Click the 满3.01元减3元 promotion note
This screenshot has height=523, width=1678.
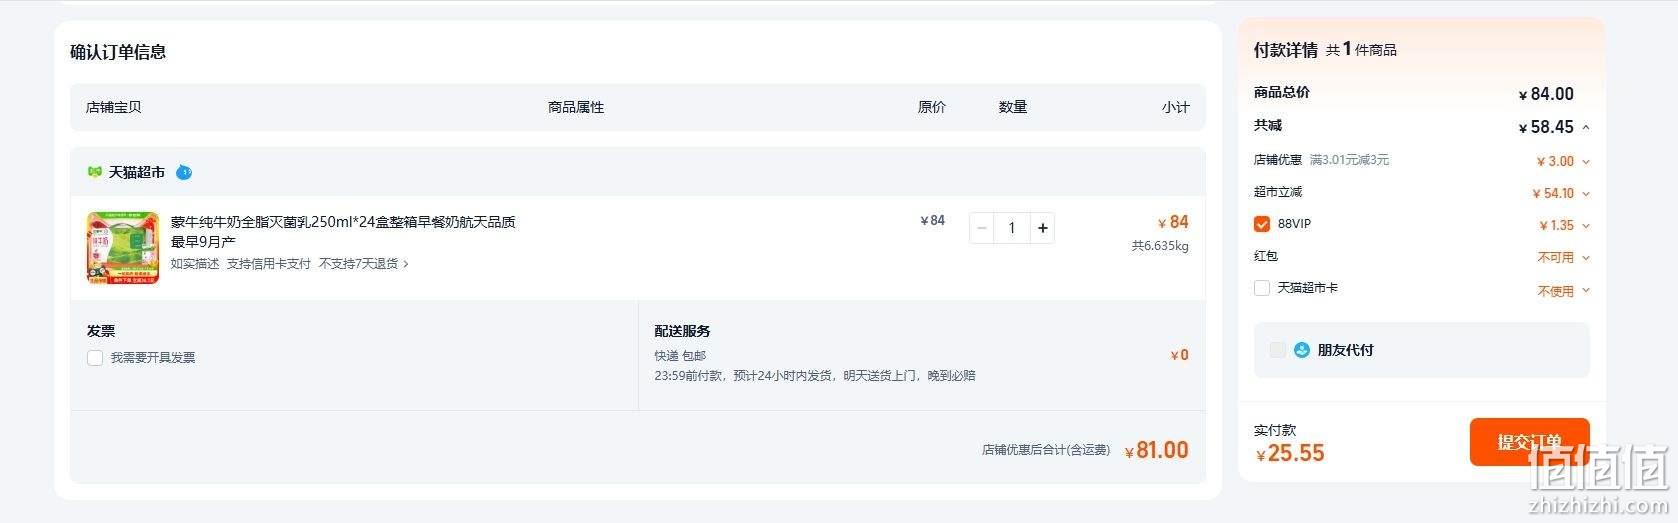tap(1349, 160)
